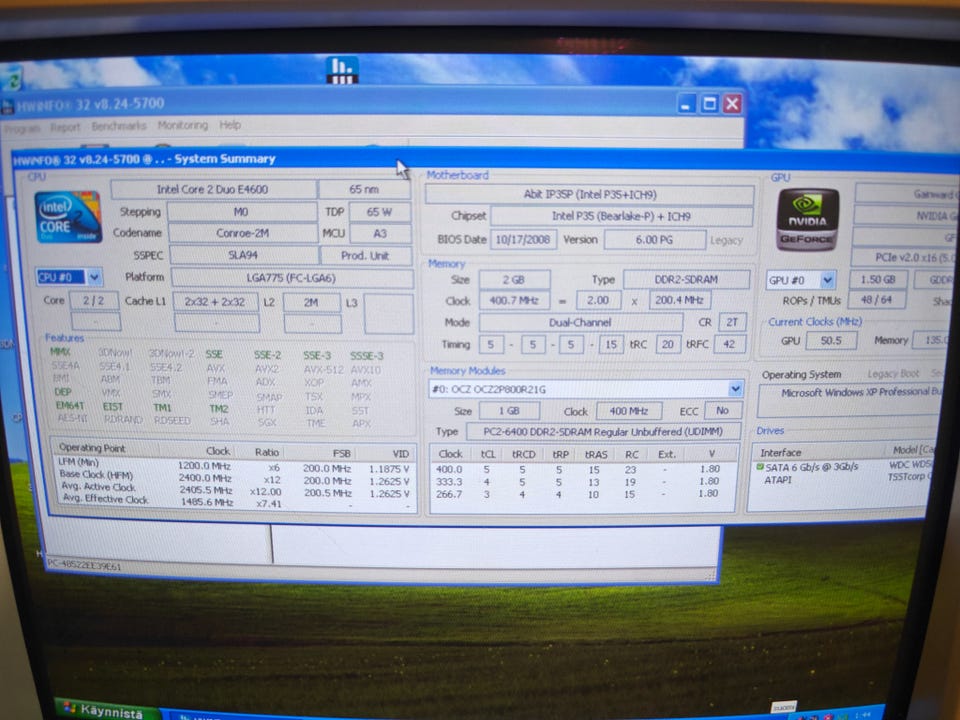
Task: Click the Avg. Active Clock row
Action: tap(233, 490)
